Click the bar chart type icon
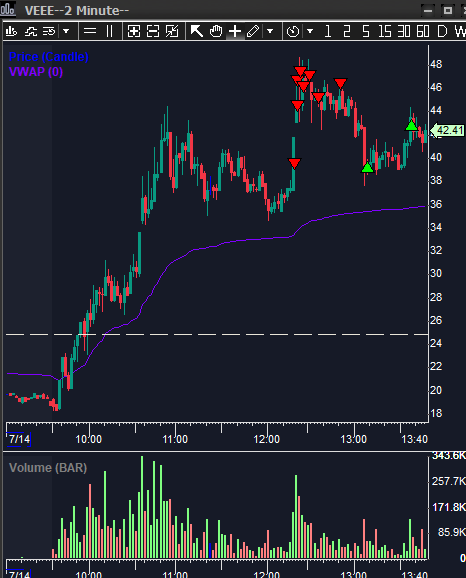Image resolution: width=466 pixels, height=578 pixels. click(11, 31)
